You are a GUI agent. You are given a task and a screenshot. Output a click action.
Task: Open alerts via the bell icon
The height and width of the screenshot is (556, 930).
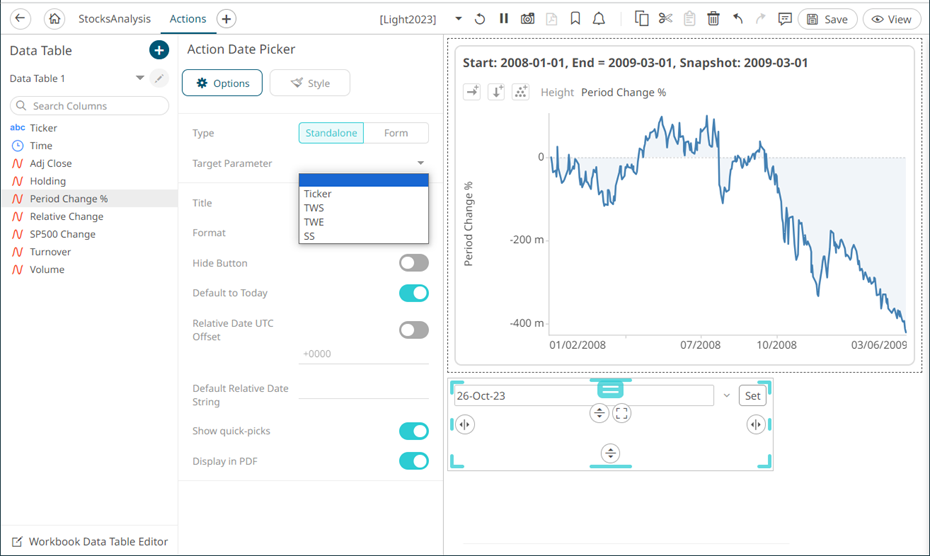pos(599,19)
